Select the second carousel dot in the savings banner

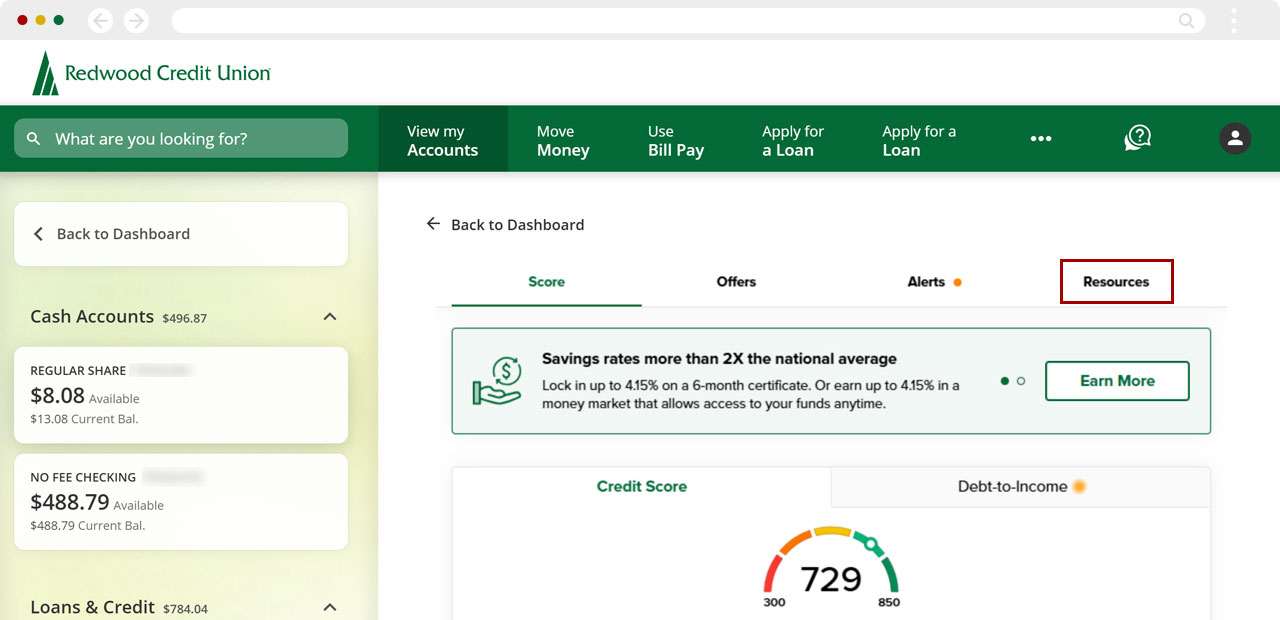[1022, 381]
